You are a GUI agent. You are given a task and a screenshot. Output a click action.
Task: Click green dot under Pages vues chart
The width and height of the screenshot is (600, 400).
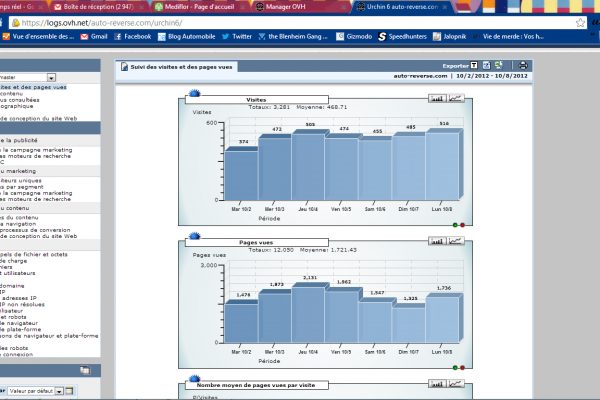click(x=455, y=366)
